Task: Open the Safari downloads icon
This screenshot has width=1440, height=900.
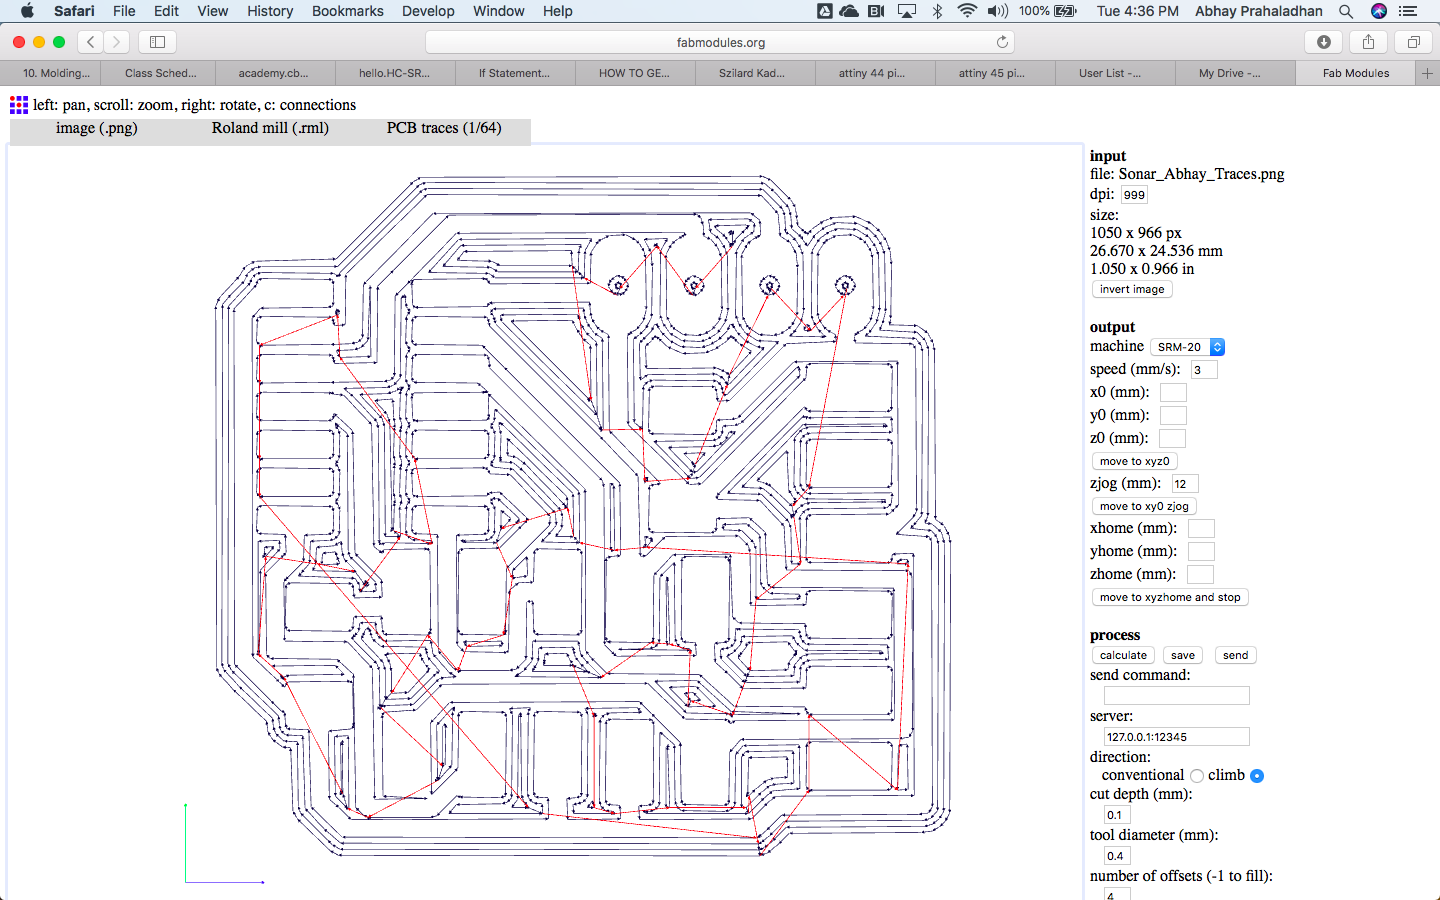Action: (x=1323, y=42)
